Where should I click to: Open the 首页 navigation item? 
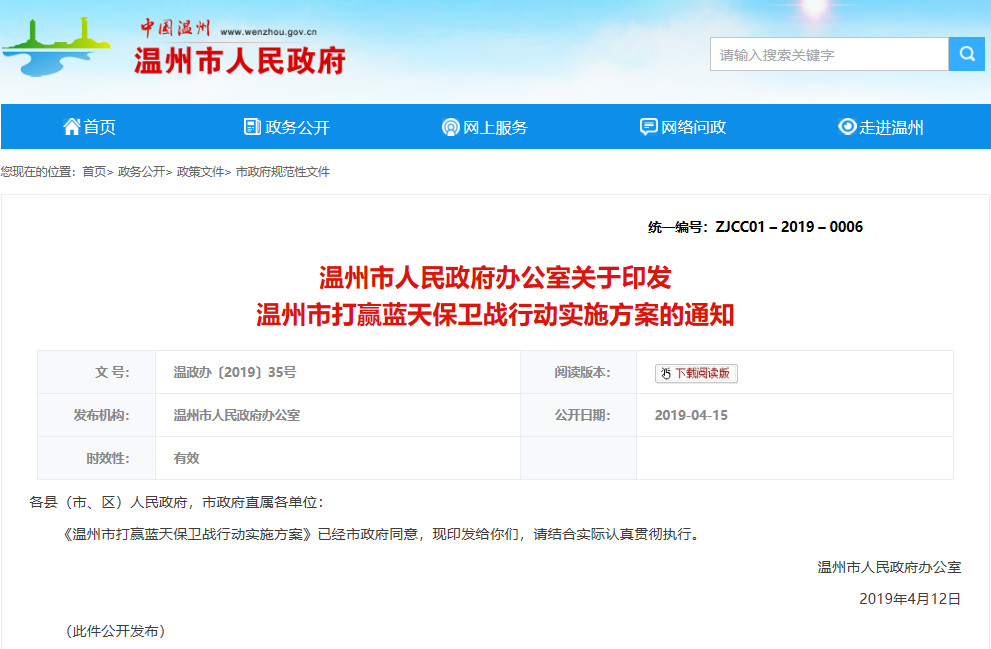point(89,127)
